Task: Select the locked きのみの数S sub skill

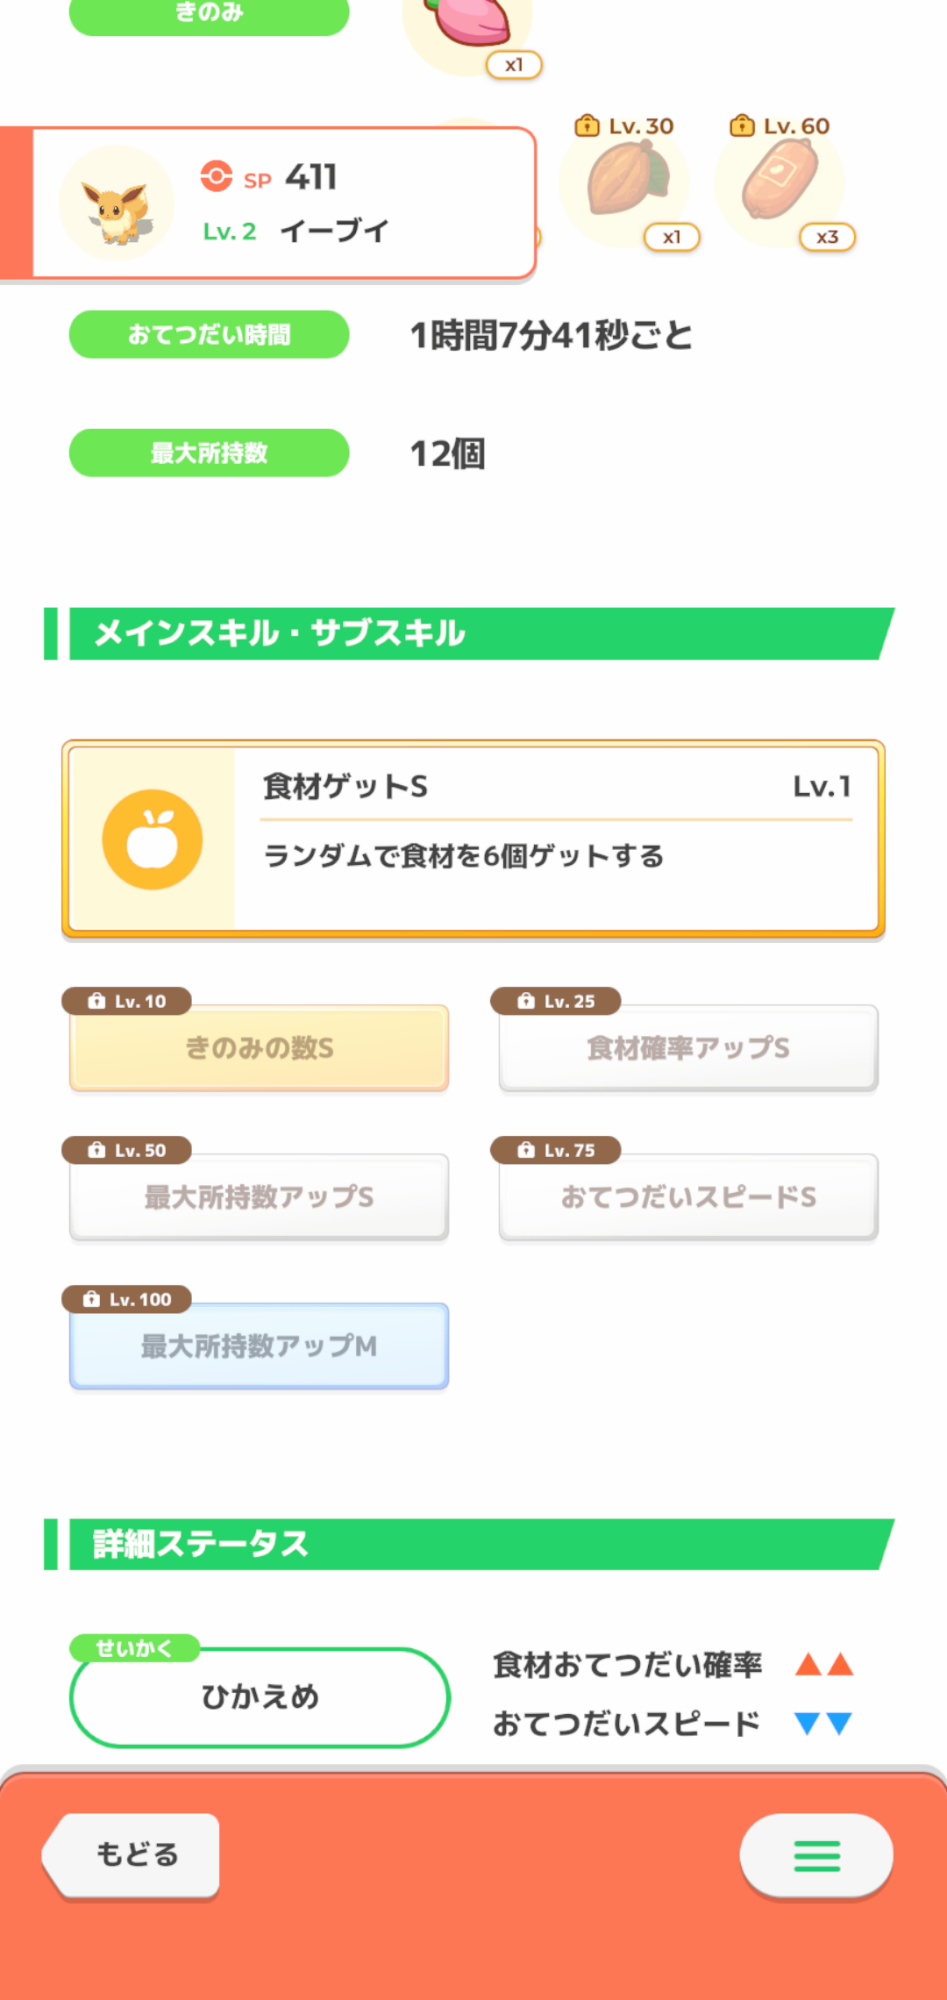Action: (x=259, y=1048)
